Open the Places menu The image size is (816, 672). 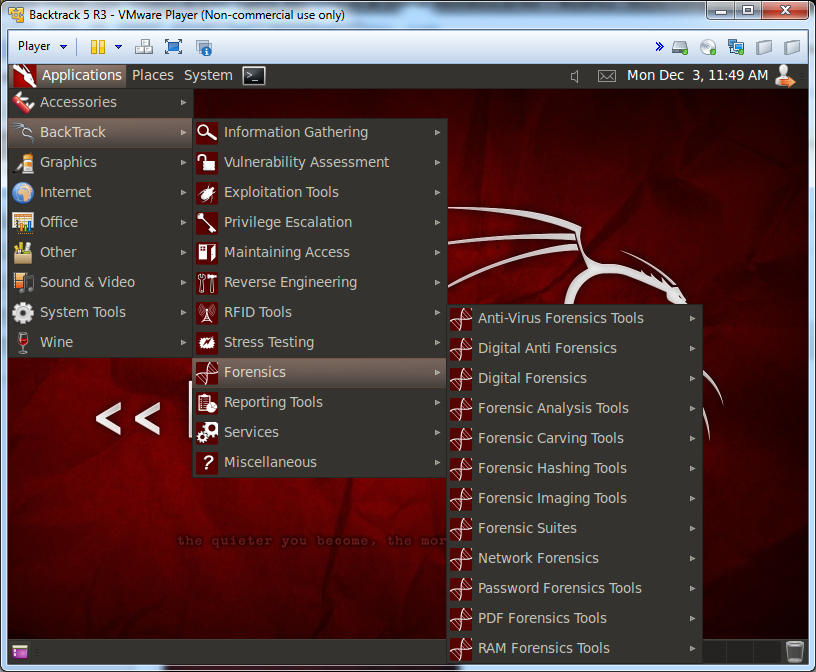pyautogui.click(x=153, y=75)
